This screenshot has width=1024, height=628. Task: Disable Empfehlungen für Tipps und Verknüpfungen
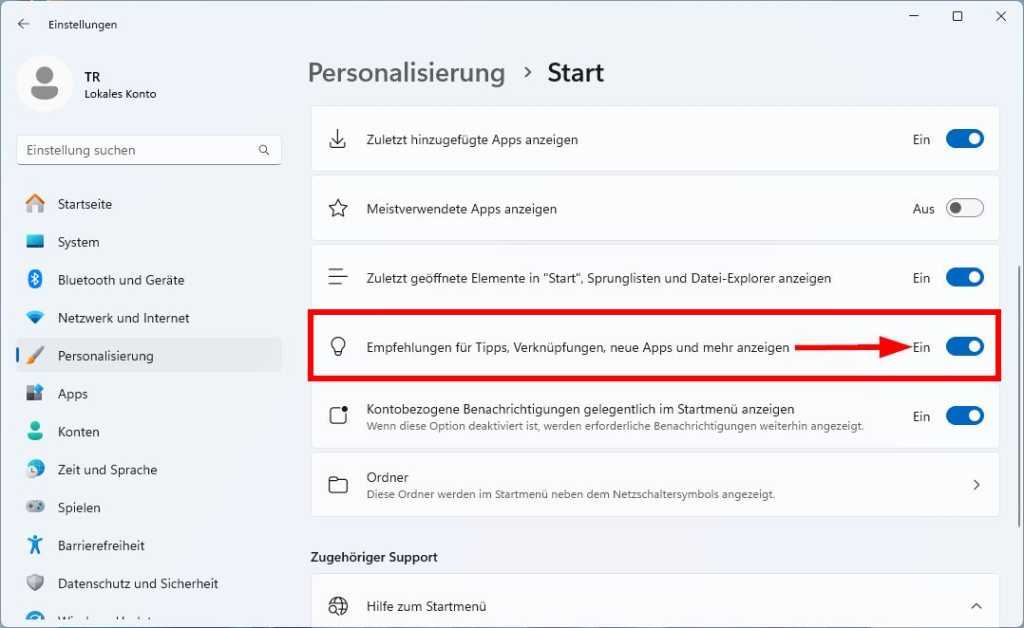(x=964, y=347)
